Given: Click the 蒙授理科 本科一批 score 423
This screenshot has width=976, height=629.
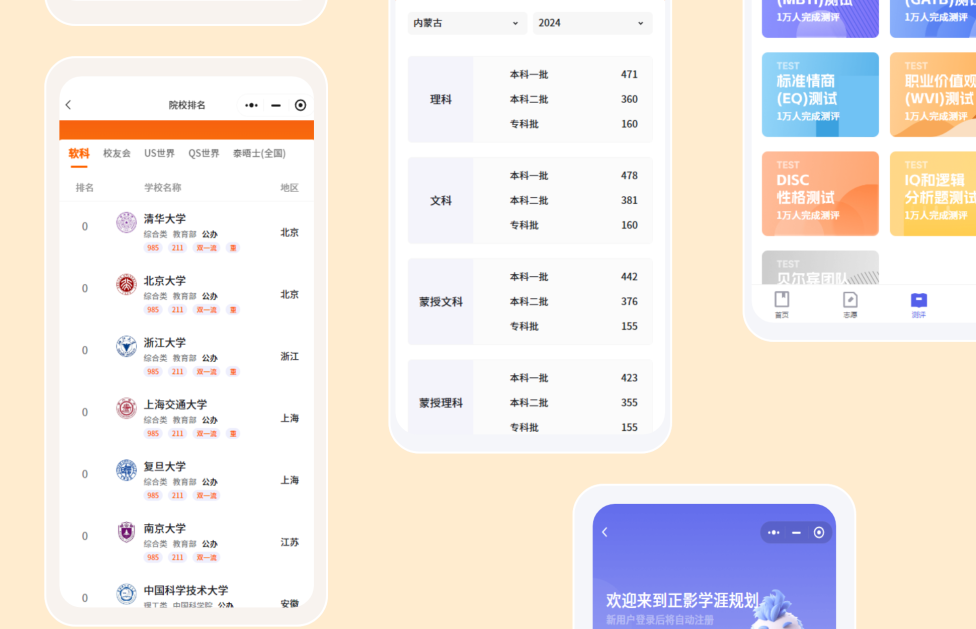Looking at the screenshot, I should [629, 378].
